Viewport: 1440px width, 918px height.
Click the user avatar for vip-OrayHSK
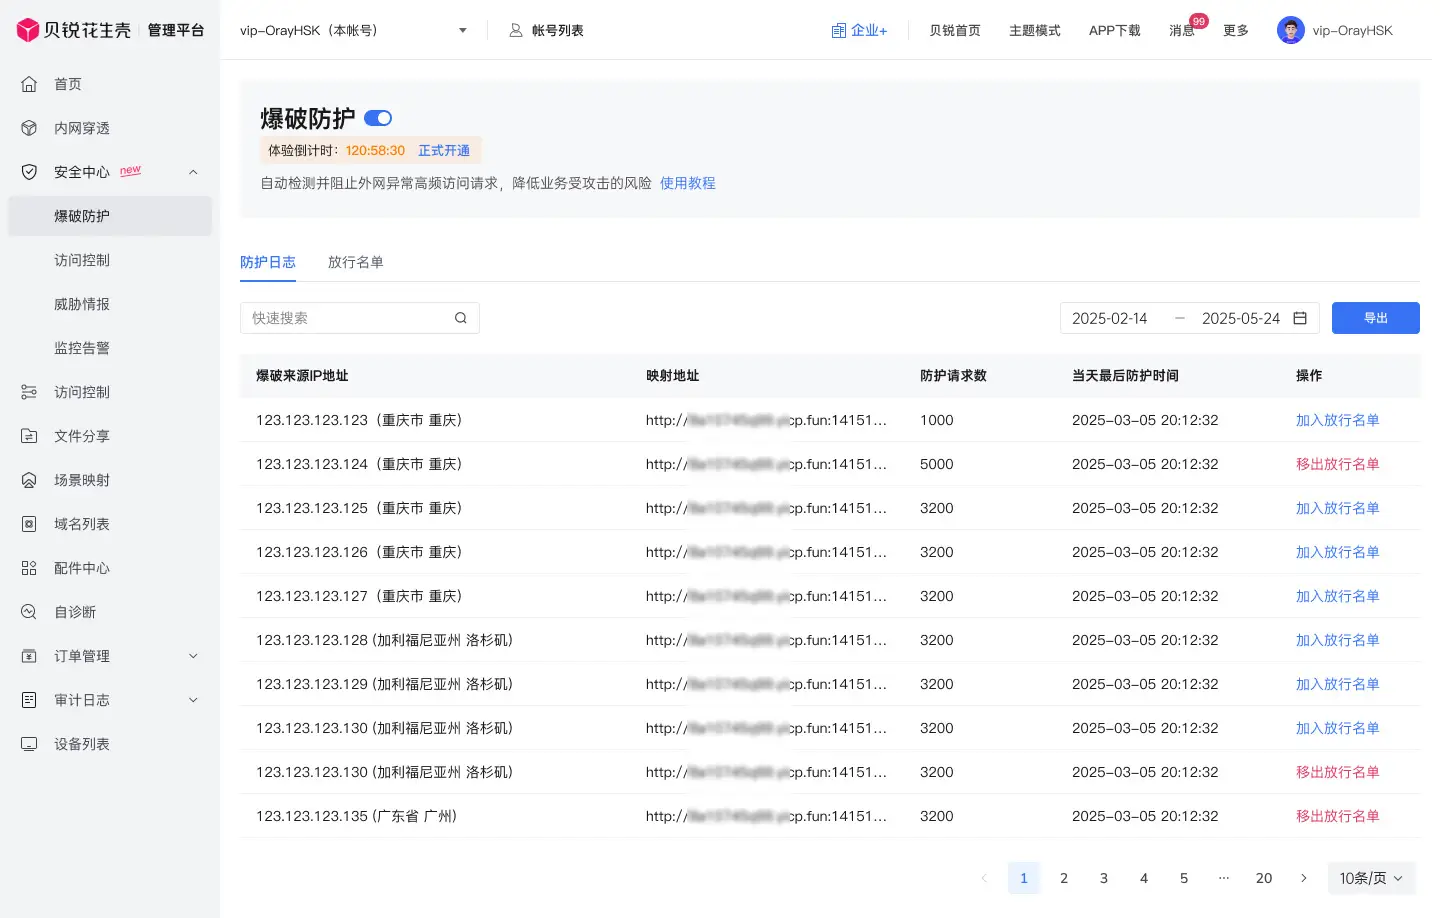(x=1290, y=29)
